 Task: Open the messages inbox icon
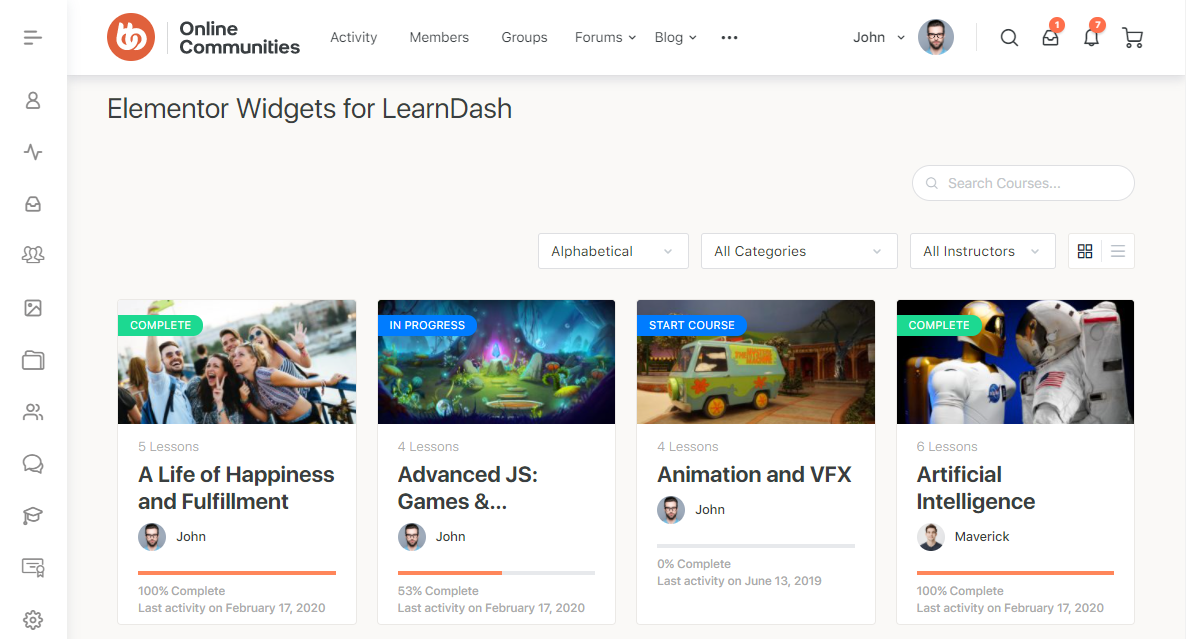point(1050,37)
